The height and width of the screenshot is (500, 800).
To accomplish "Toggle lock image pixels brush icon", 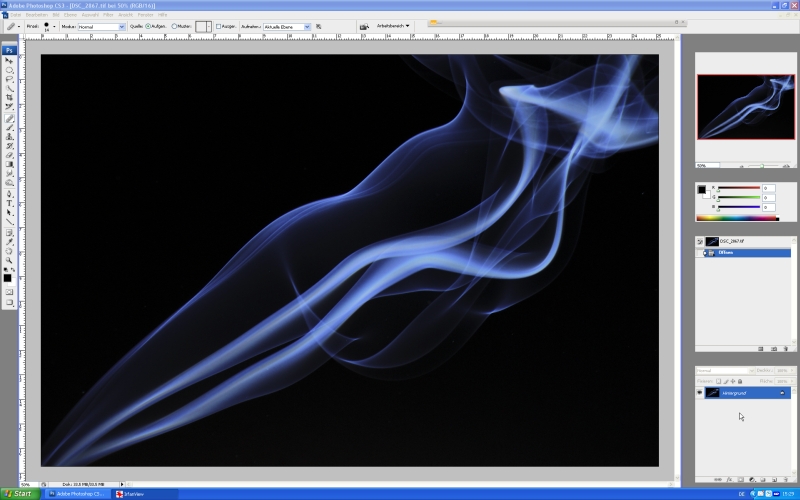I will [x=726, y=381].
